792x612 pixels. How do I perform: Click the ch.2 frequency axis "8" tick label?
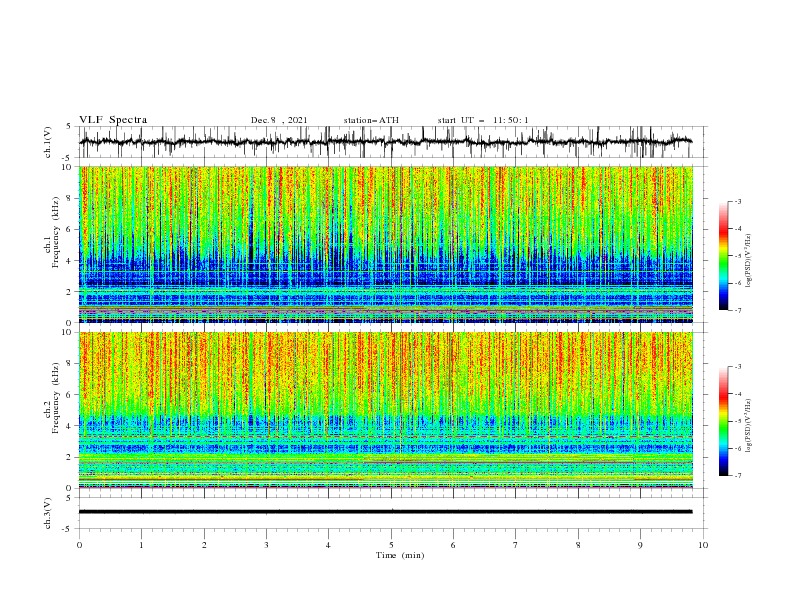[x=69, y=364]
